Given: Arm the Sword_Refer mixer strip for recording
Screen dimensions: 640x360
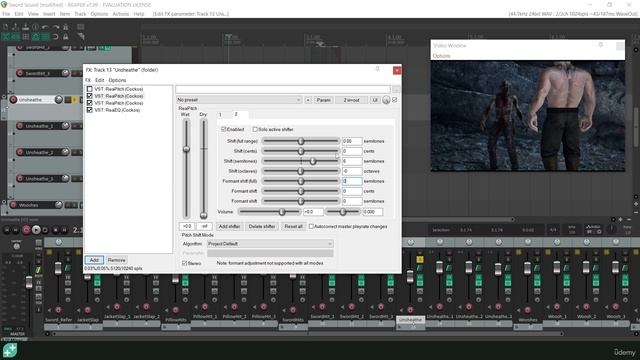Looking at the screenshot, I should (x=58, y=310).
